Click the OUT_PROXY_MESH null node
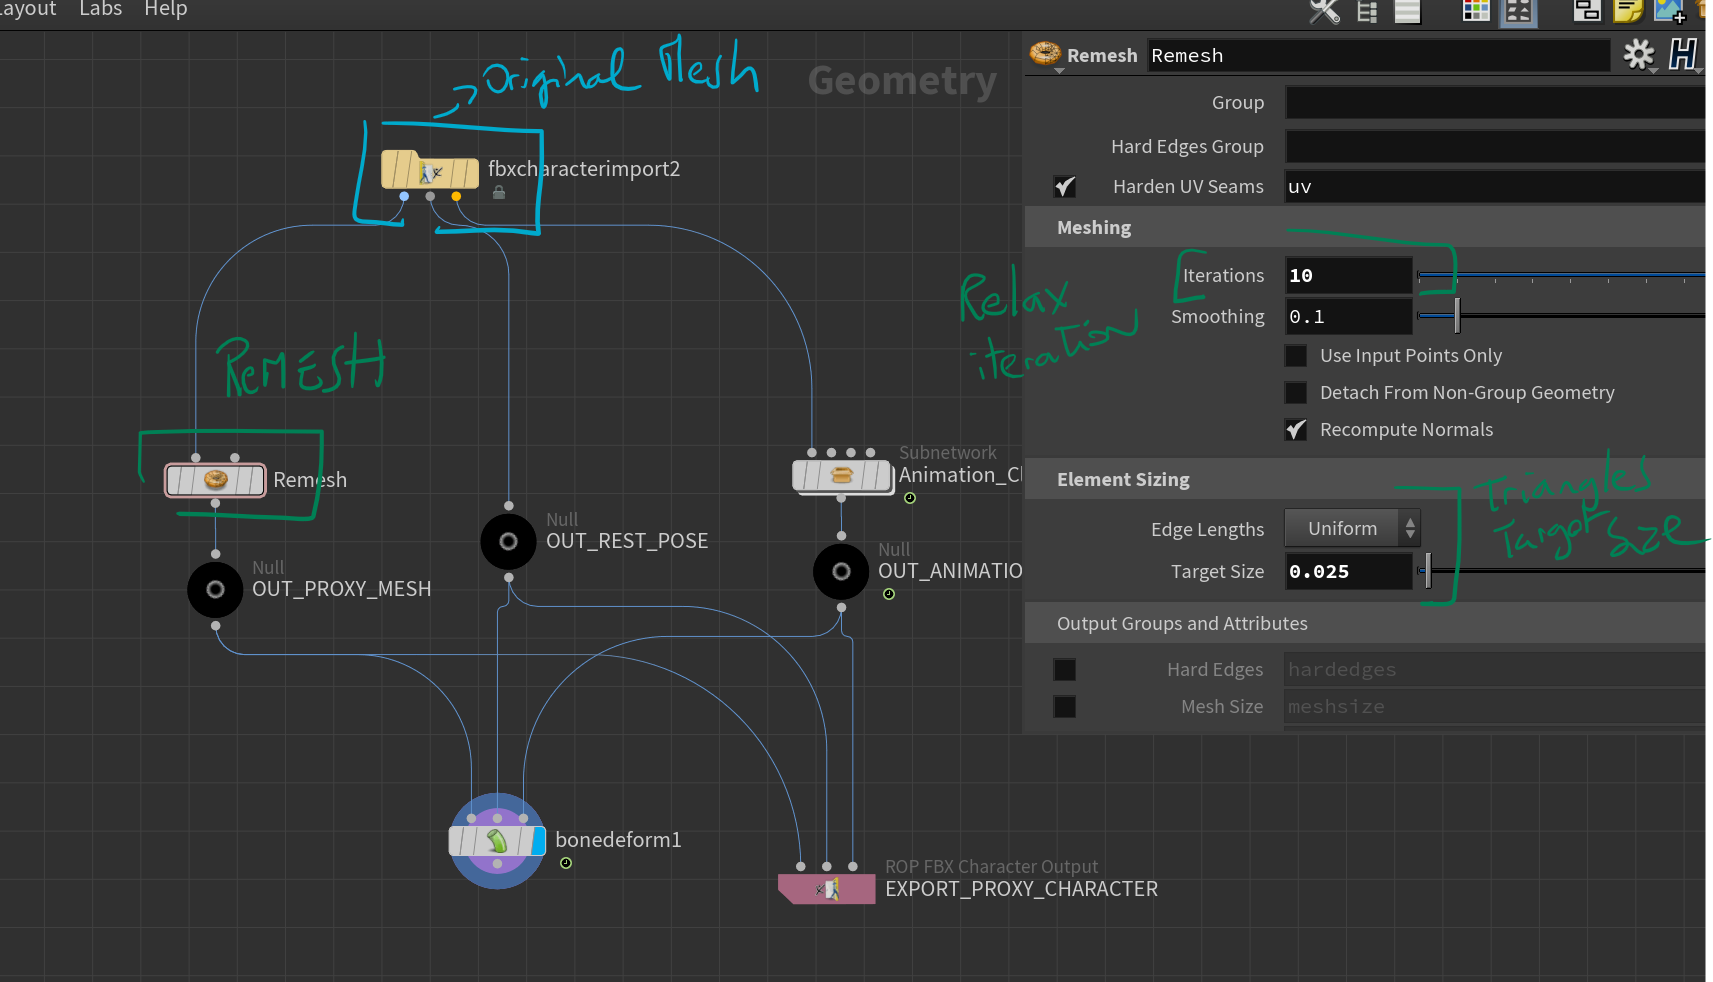Viewport: 1713px width, 982px height. click(x=215, y=590)
